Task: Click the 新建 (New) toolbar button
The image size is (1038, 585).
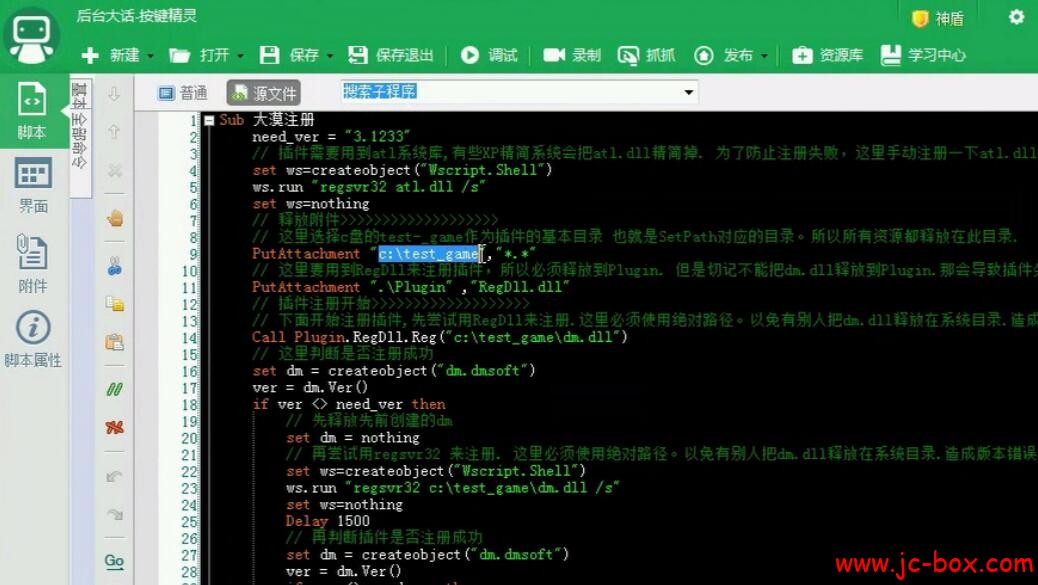Action: tap(110, 55)
